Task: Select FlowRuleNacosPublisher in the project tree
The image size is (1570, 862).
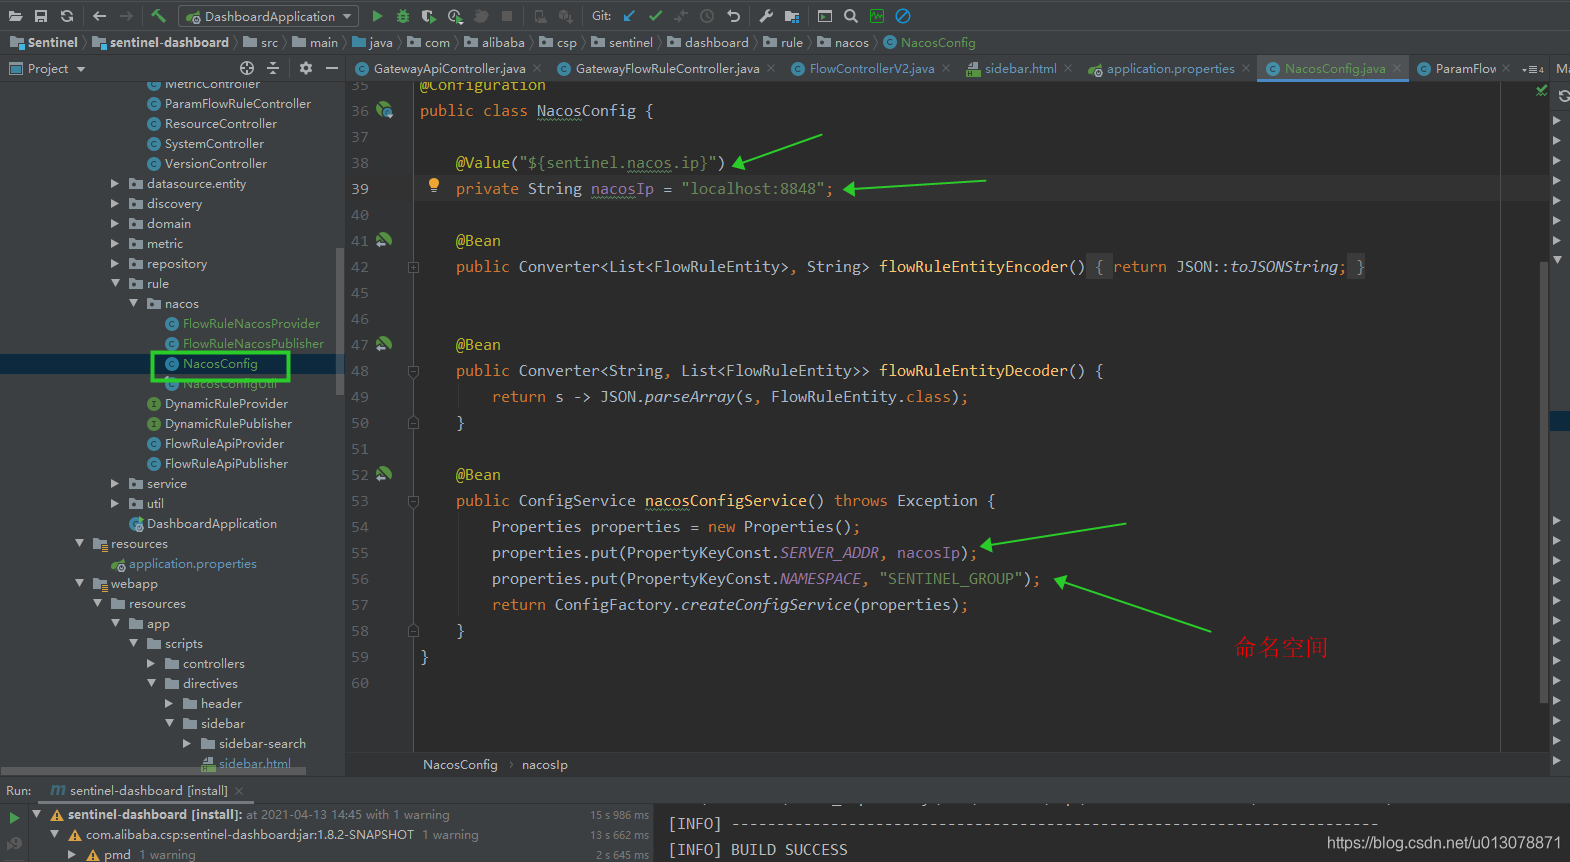Action: (253, 343)
